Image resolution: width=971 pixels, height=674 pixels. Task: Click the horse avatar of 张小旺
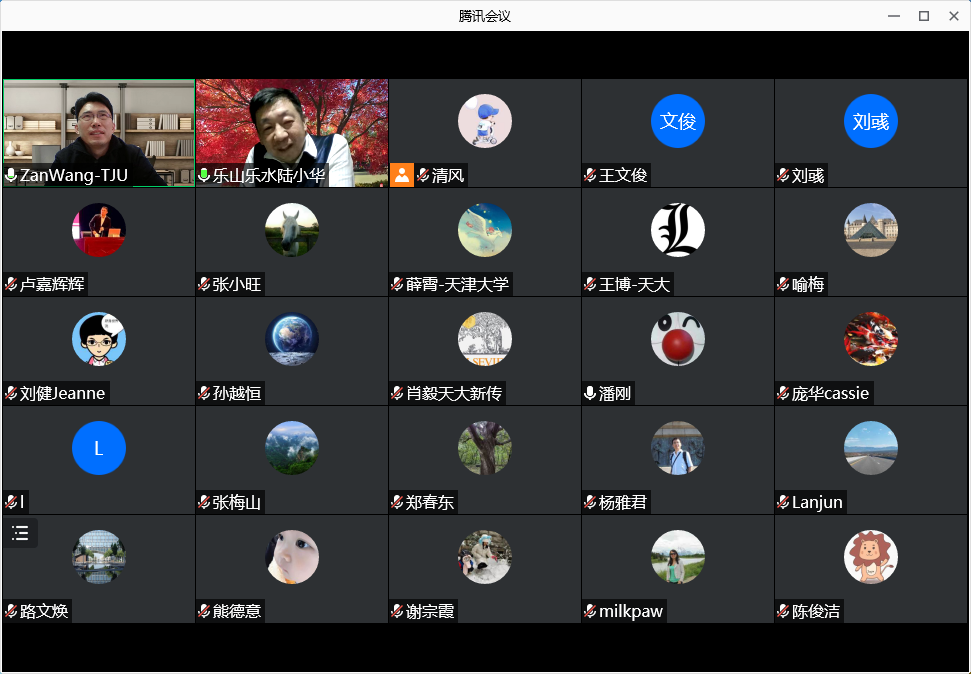(x=291, y=230)
